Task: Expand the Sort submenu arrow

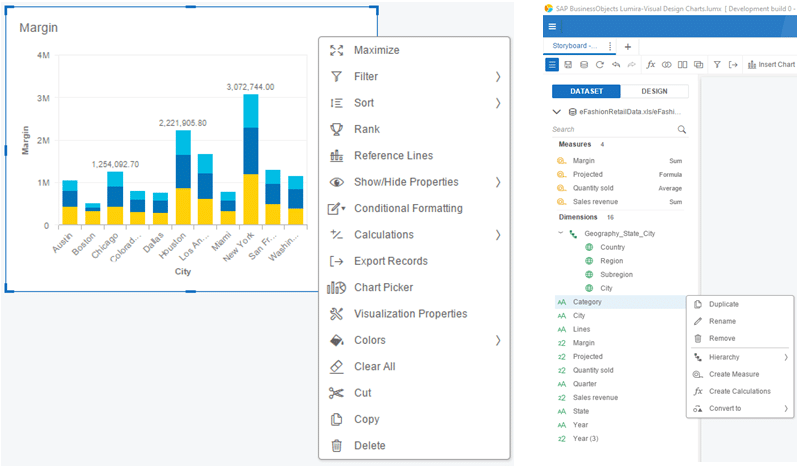Action: 498,103
